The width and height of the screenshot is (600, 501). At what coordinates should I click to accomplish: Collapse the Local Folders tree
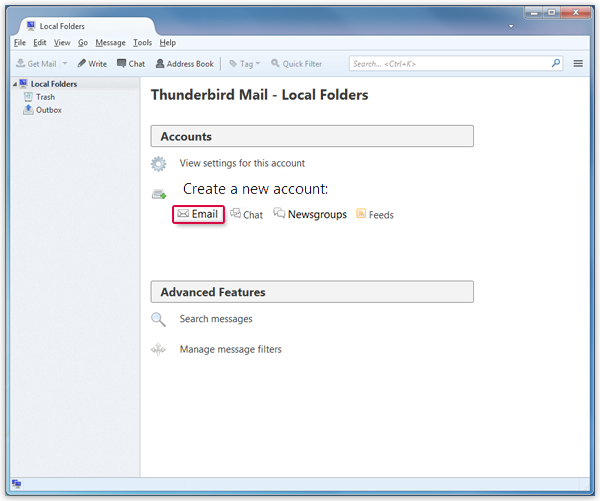tap(14, 84)
